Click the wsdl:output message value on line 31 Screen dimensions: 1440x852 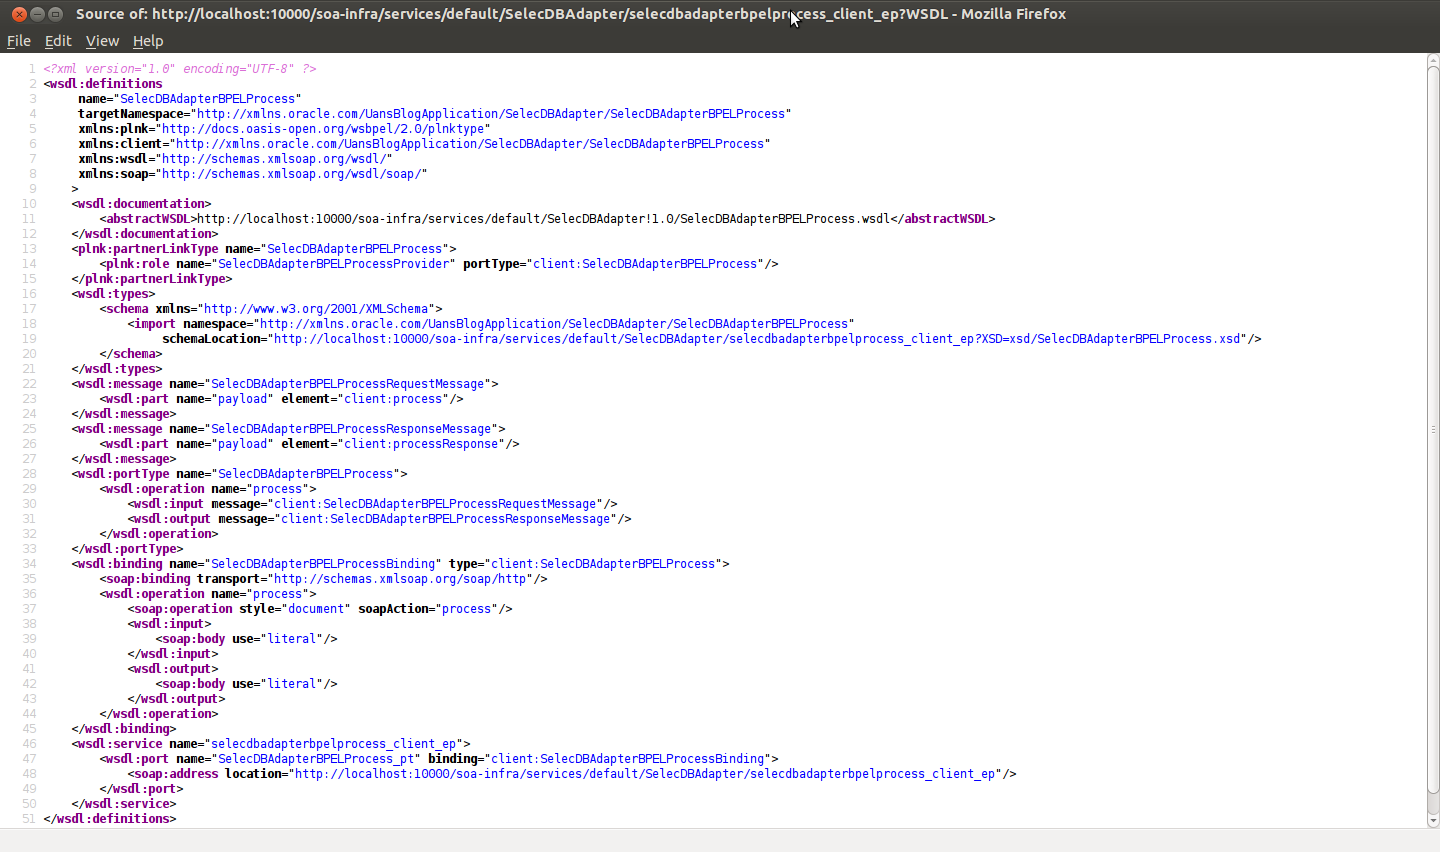point(446,519)
